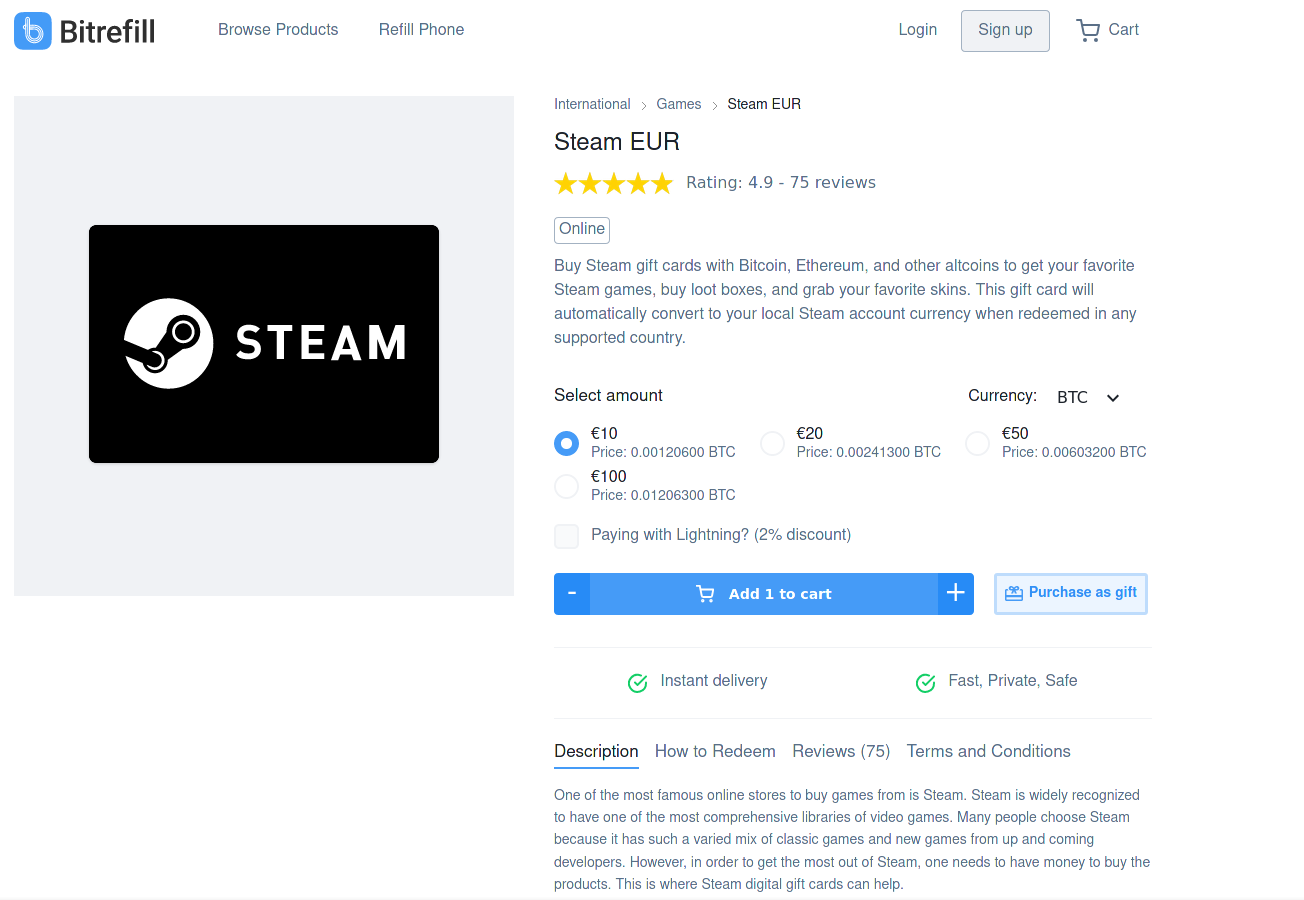Click the Cart label in header
The image size is (1304, 900).
1124,30
